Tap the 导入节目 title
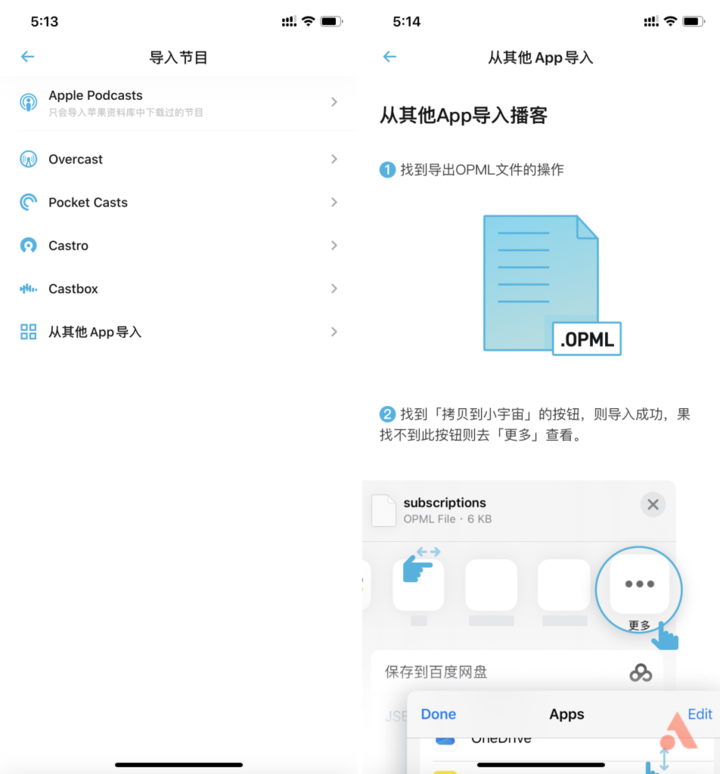The width and height of the screenshot is (720, 774). (x=178, y=57)
